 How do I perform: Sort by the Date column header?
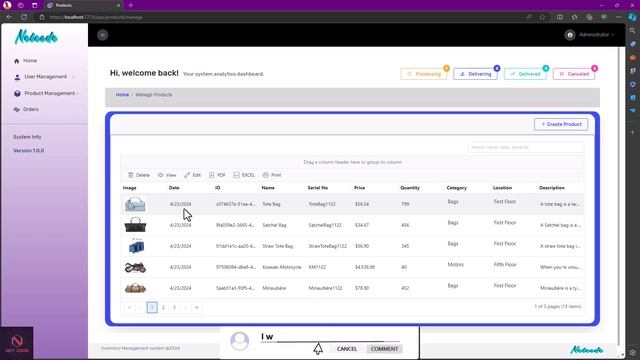pos(174,188)
